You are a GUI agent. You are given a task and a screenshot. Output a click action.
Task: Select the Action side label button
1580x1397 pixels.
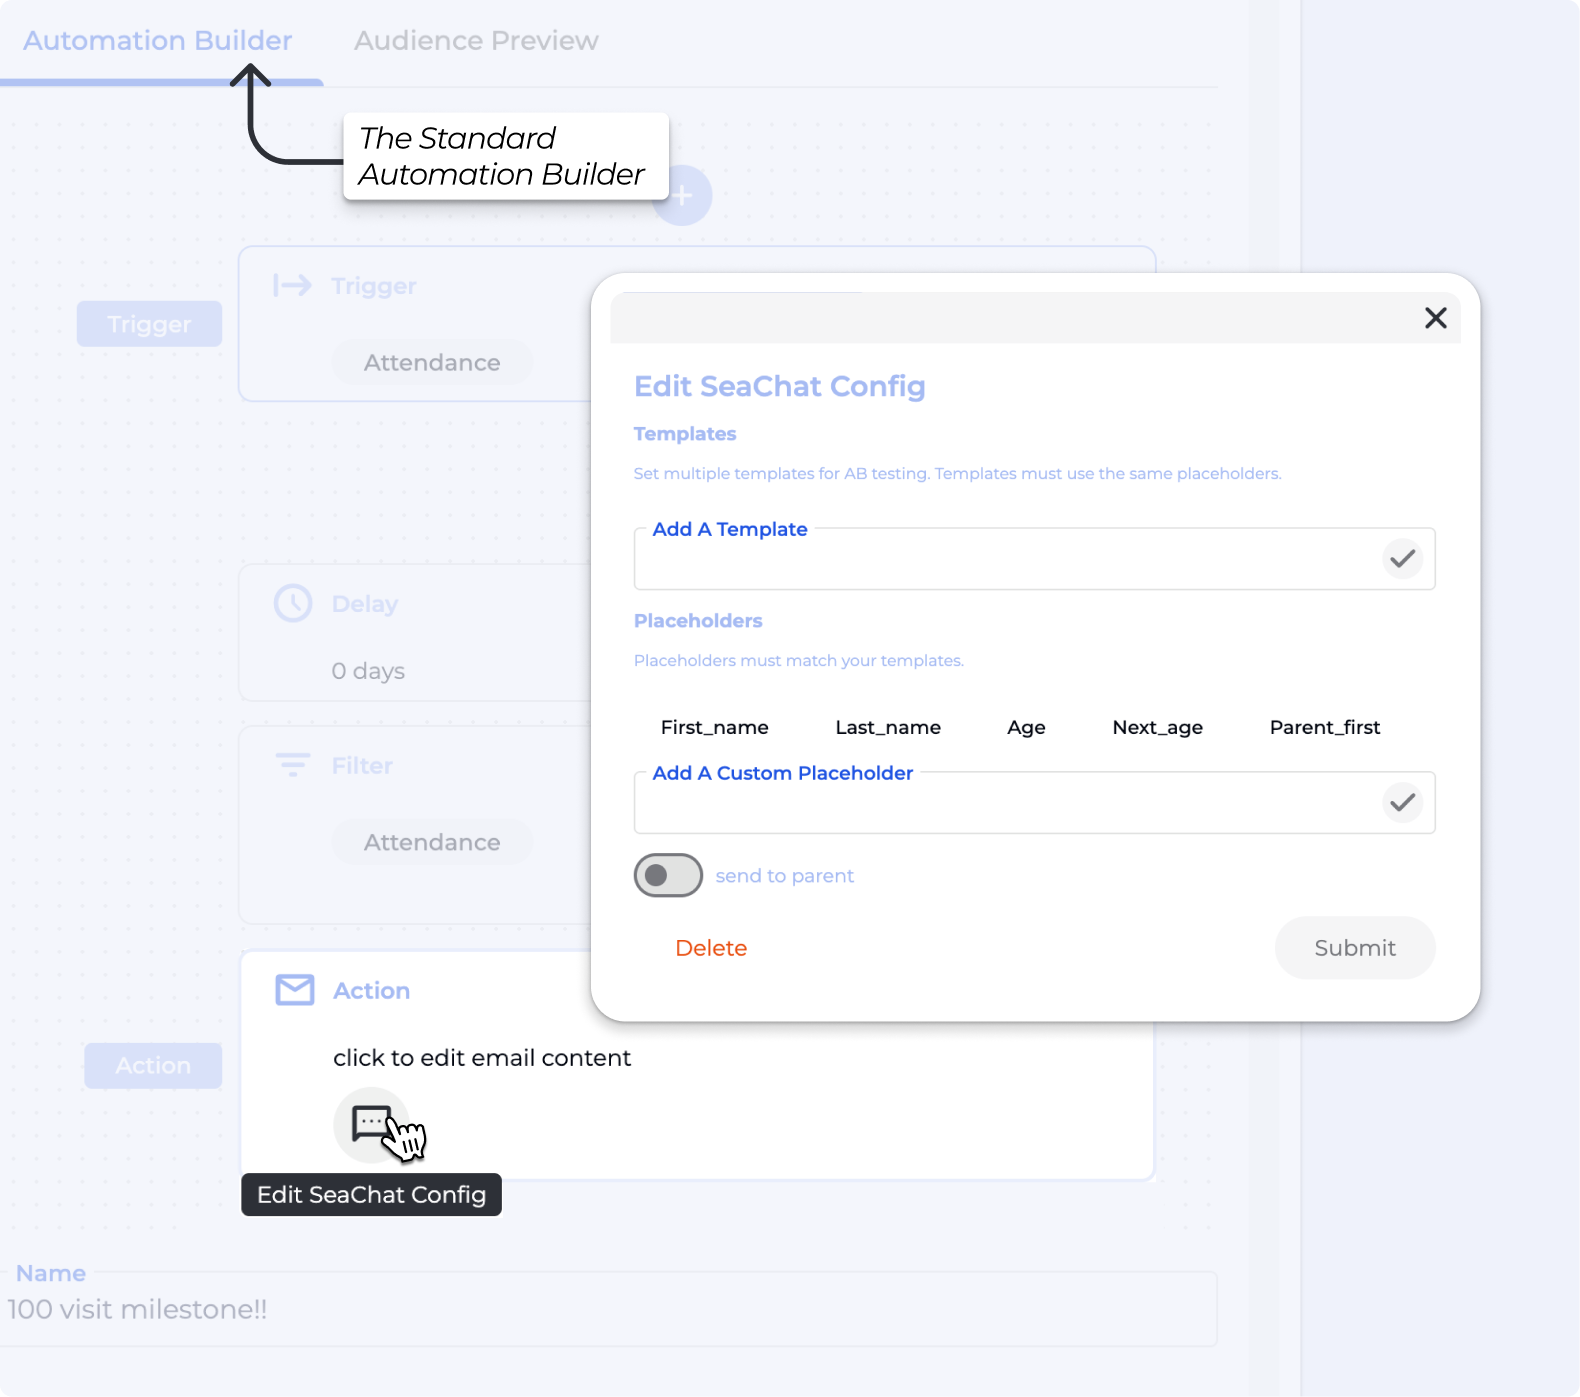[x=153, y=1066]
